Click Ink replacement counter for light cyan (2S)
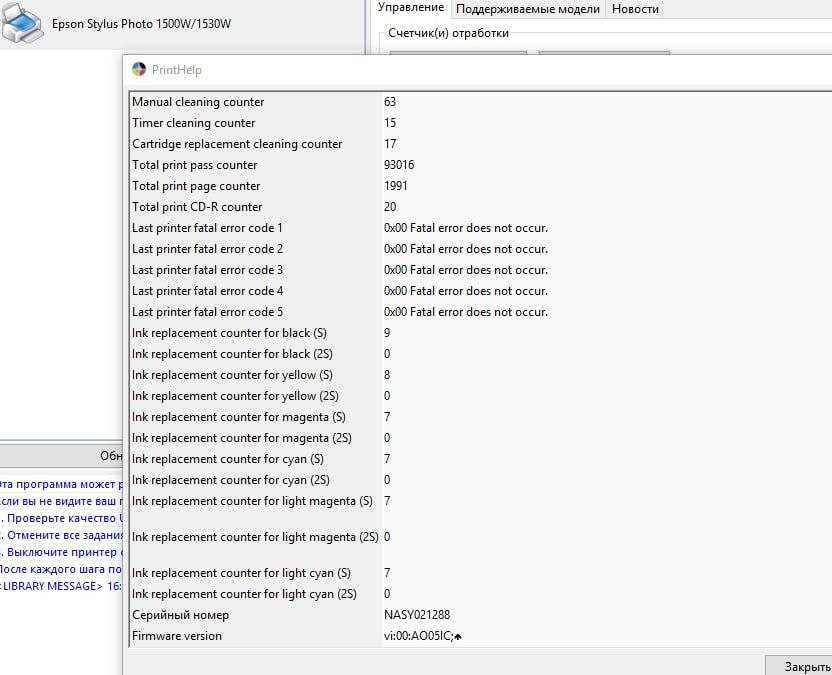 (x=244, y=594)
